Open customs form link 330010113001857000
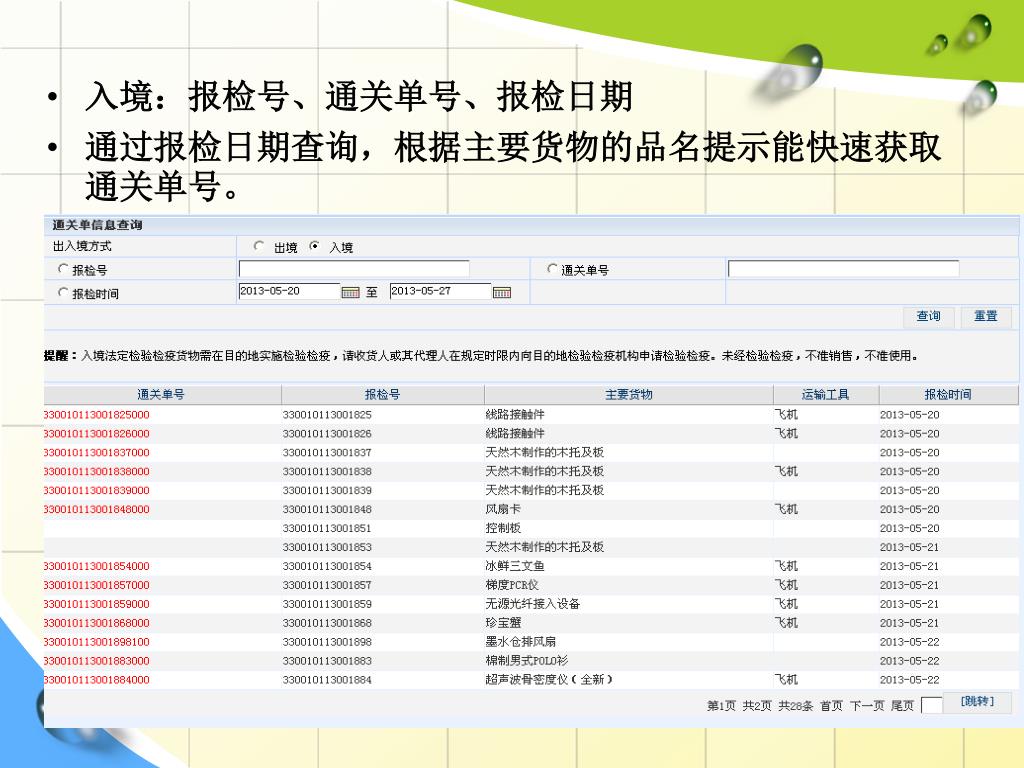Viewport: 1024px width, 768px height. 97,585
